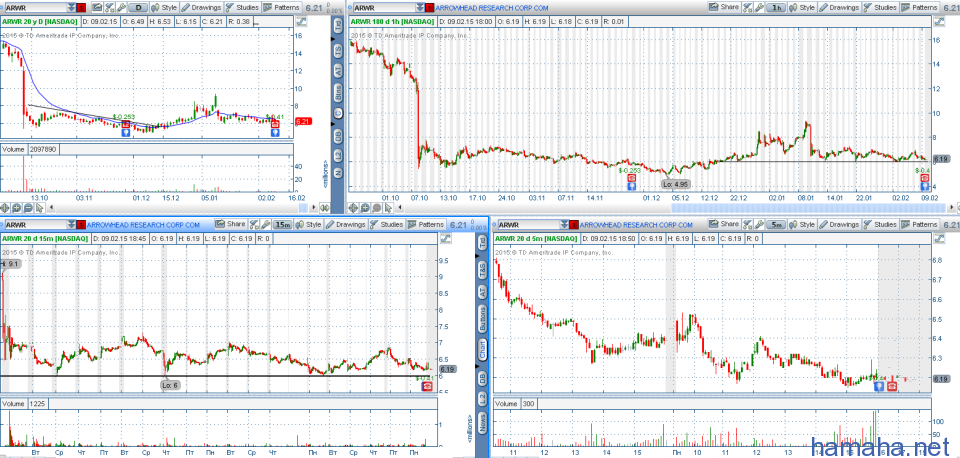Click red link icon in the 1h chart
This screenshot has height=458, width=960.
click(x=429, y=7)
